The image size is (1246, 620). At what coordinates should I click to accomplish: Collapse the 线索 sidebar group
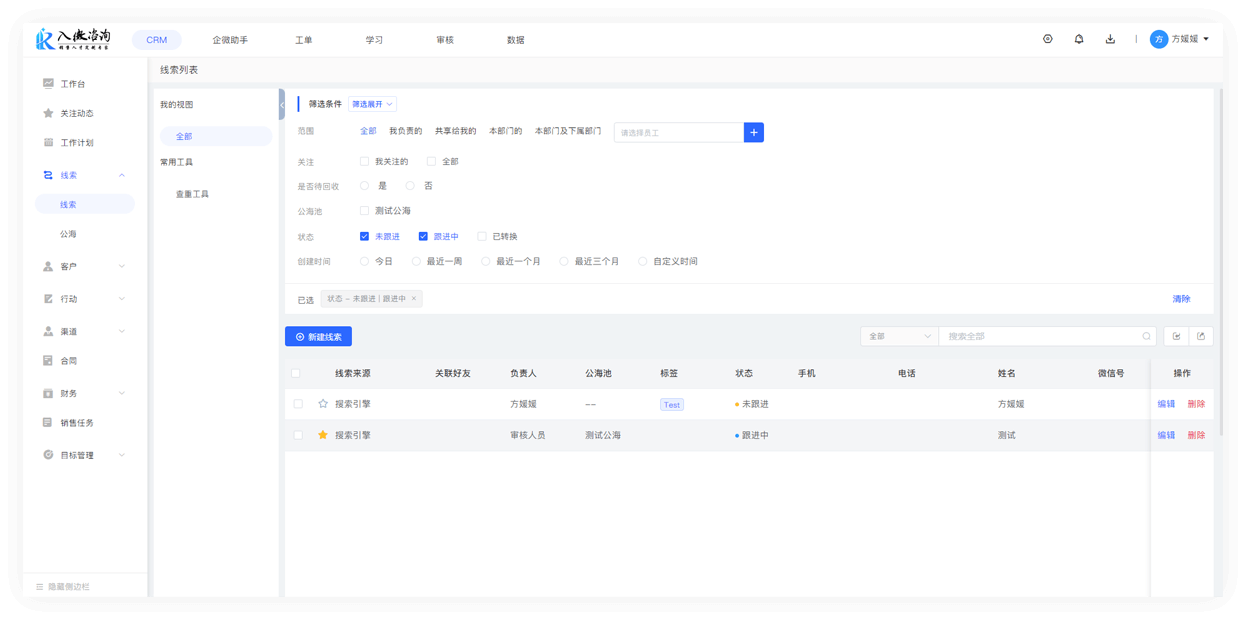(x=122, y=175)
